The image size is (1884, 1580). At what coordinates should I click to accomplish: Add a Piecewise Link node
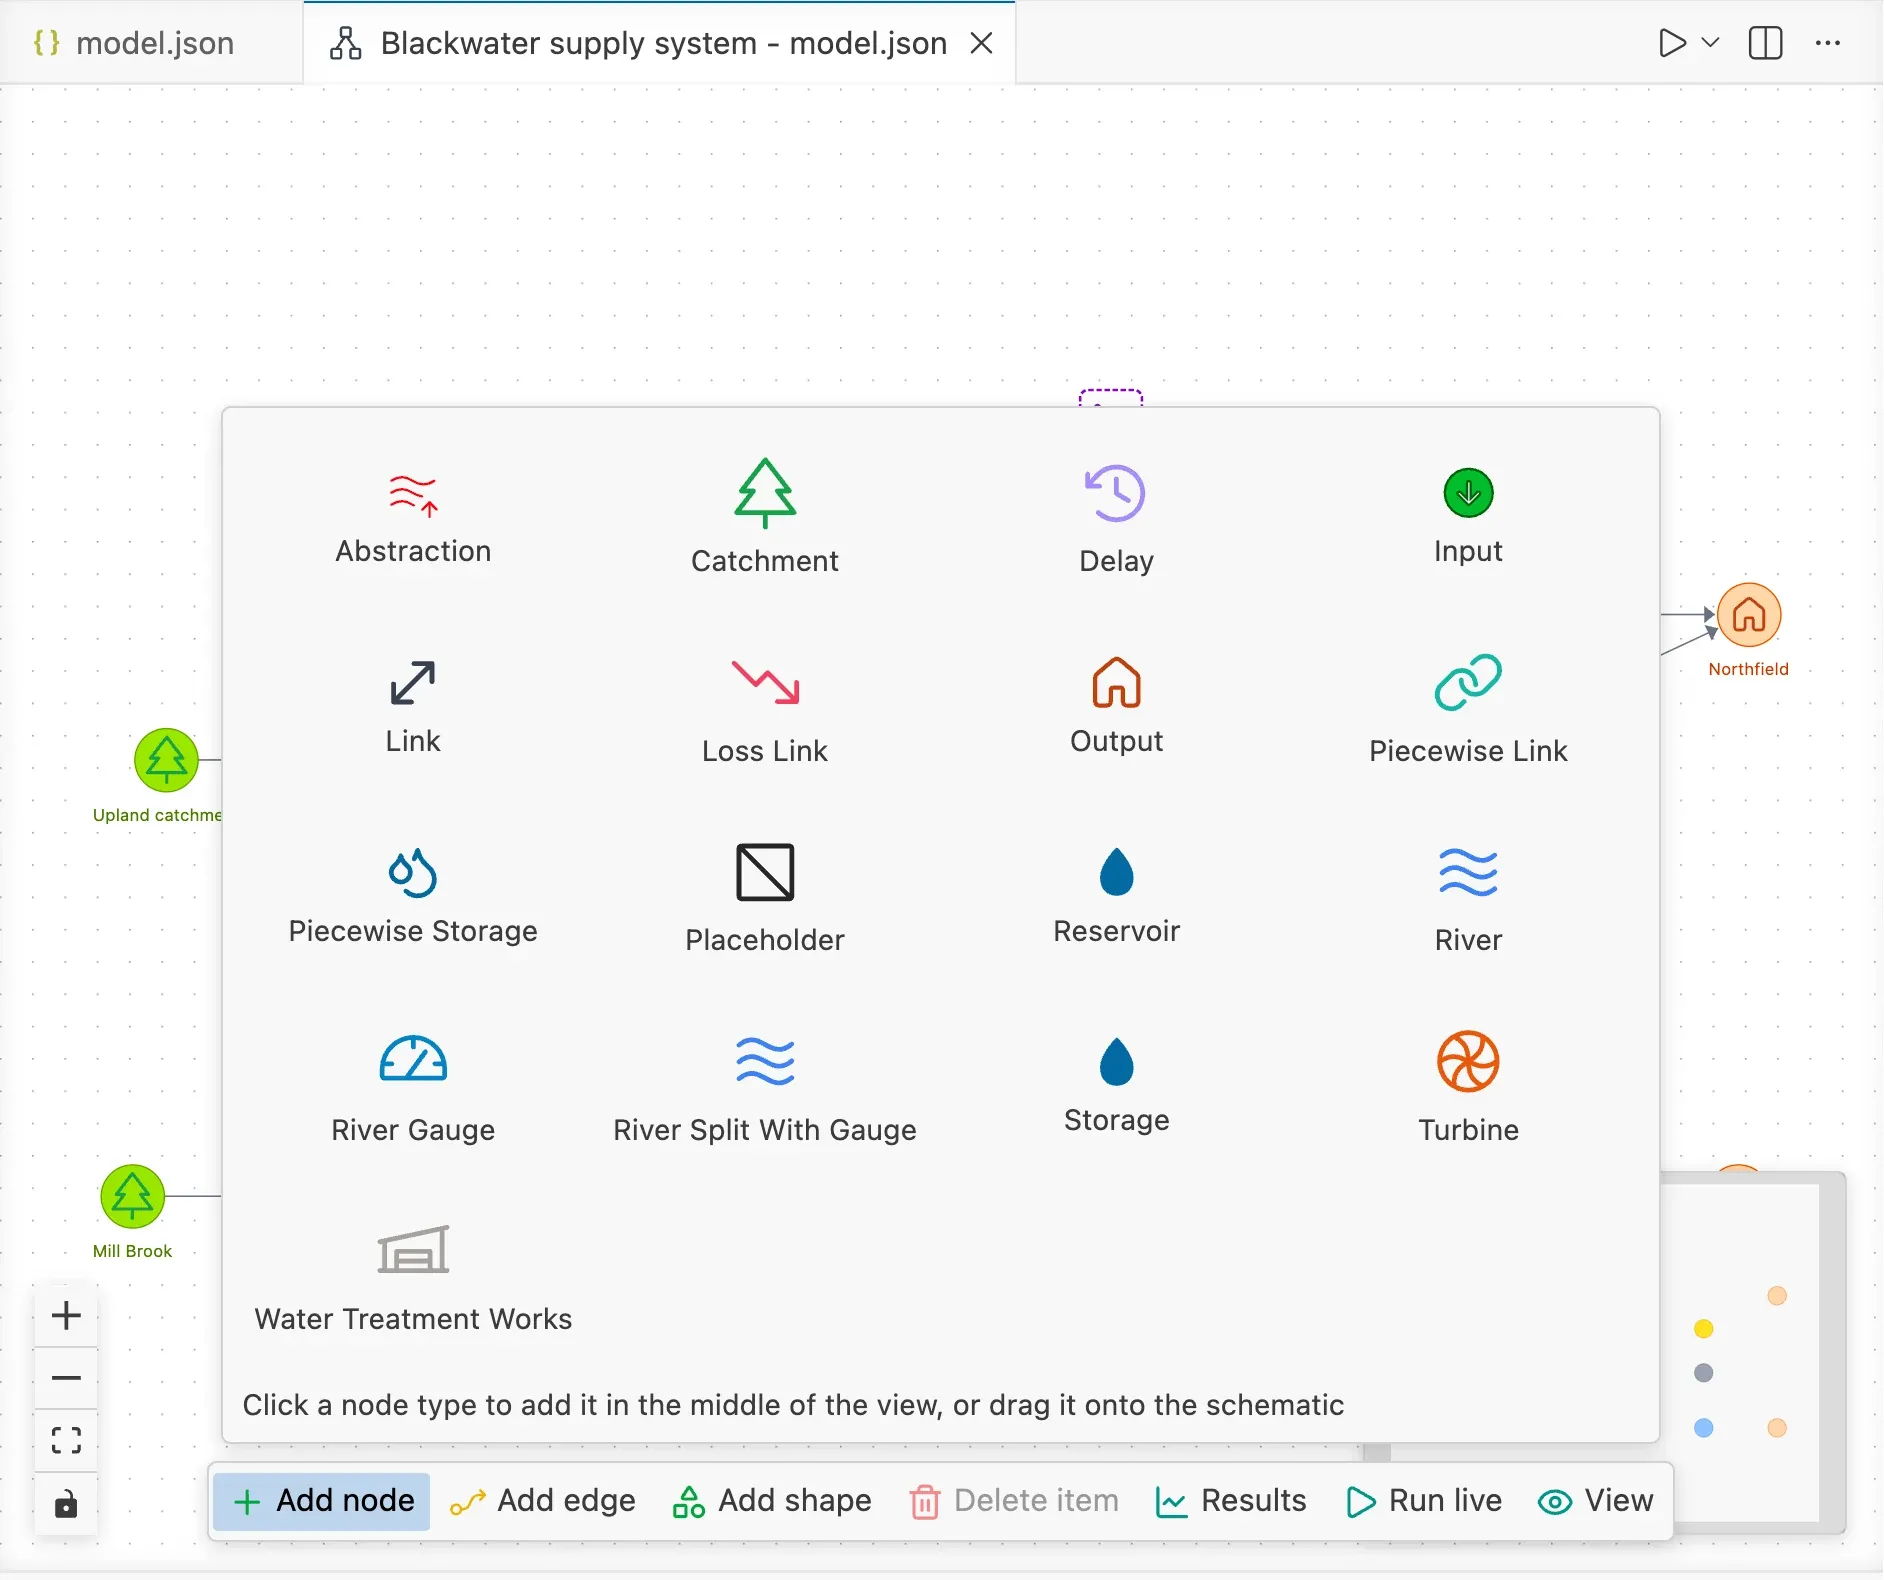pos(1468,708)
